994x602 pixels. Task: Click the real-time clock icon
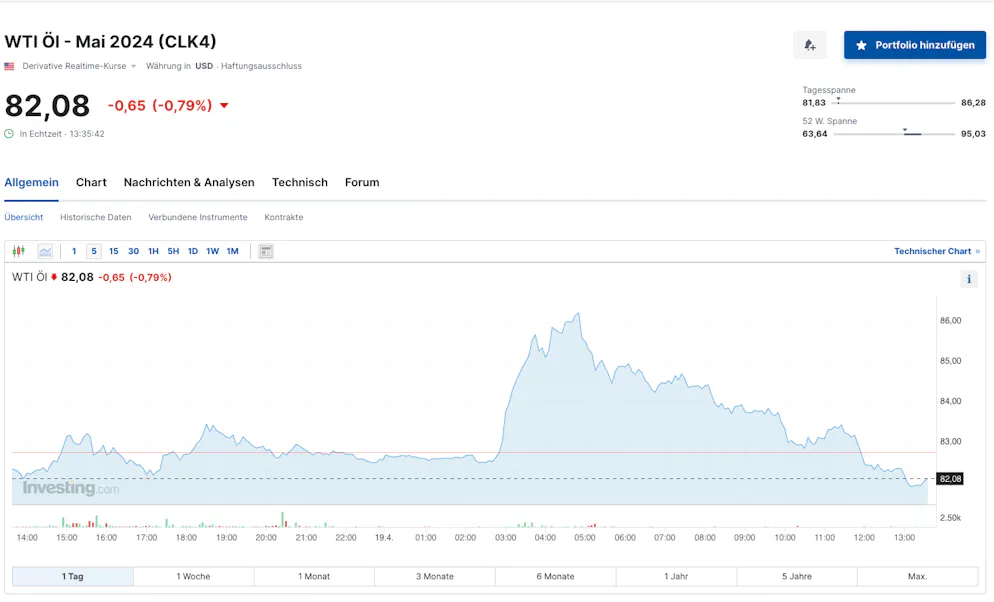pyautogui.click(x=10, y=134)
